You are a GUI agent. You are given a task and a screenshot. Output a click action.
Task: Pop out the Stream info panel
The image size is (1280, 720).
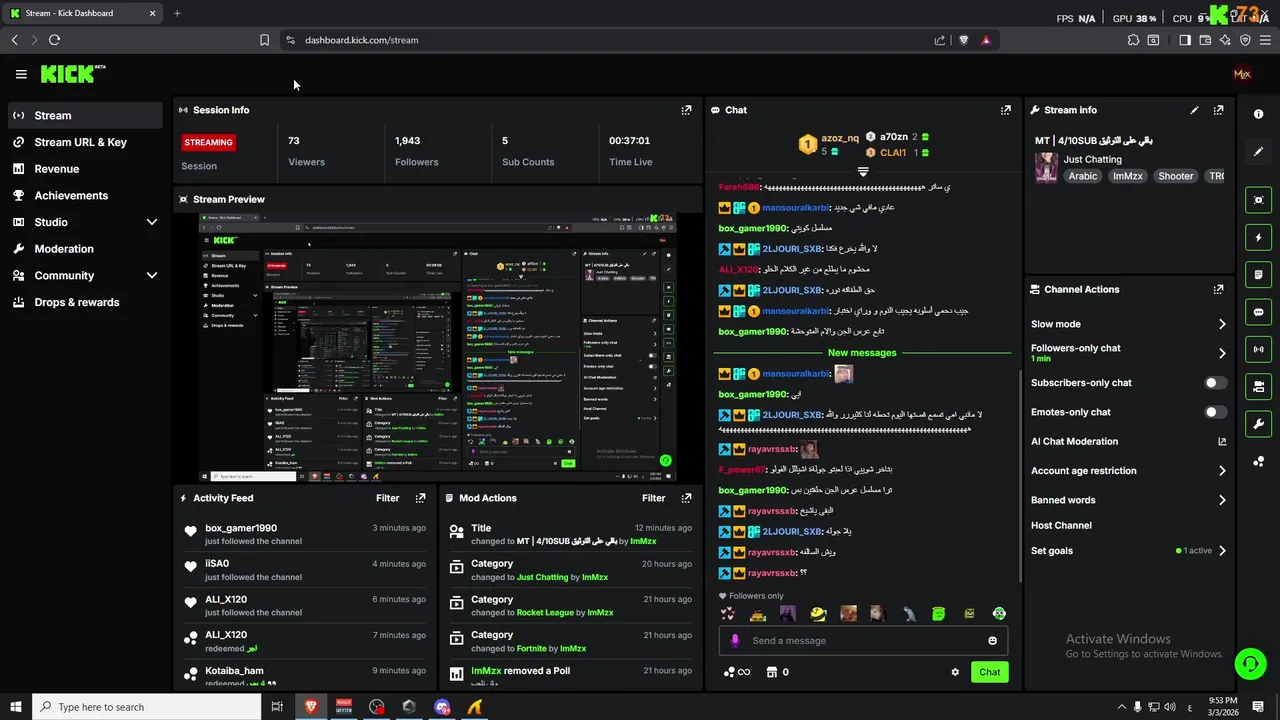pos(1218,110)
